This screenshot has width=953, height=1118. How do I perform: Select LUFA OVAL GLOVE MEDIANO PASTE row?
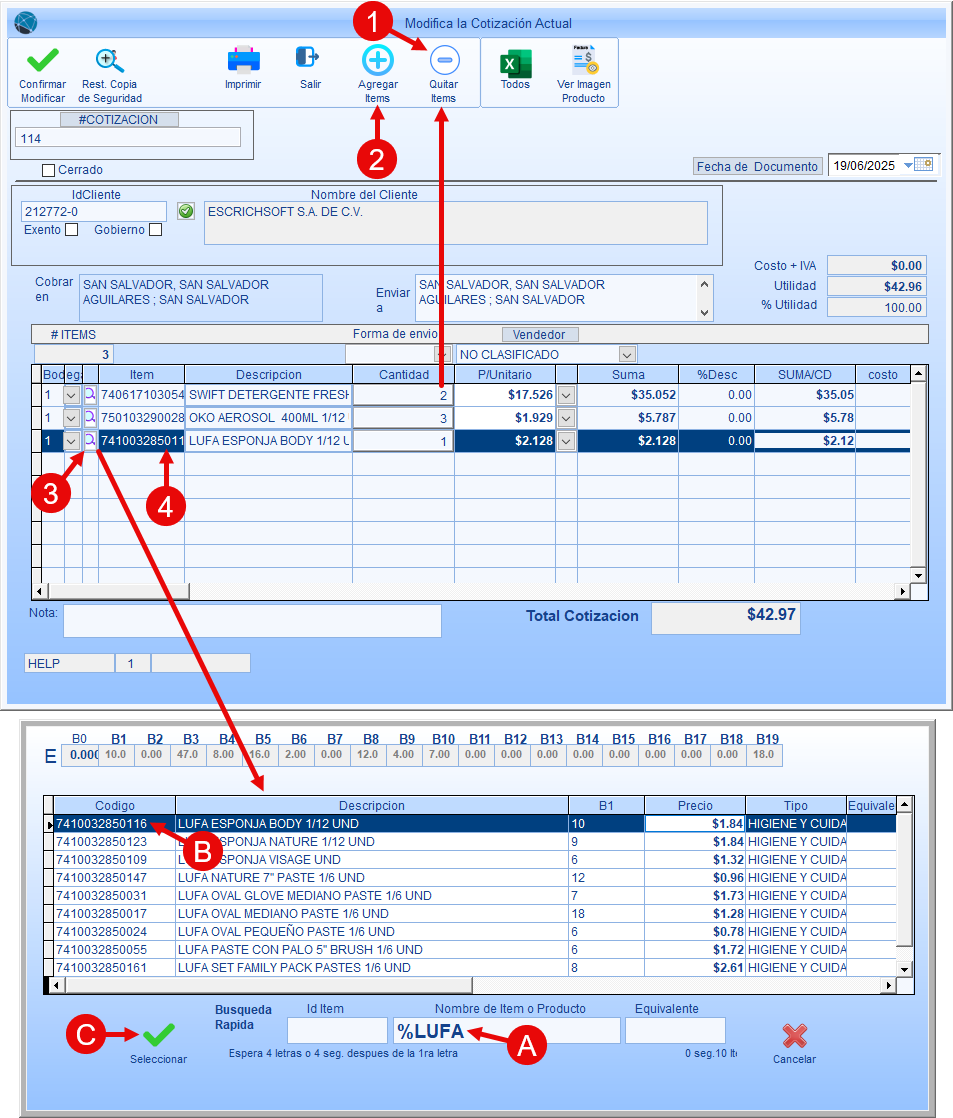(475, 896)
